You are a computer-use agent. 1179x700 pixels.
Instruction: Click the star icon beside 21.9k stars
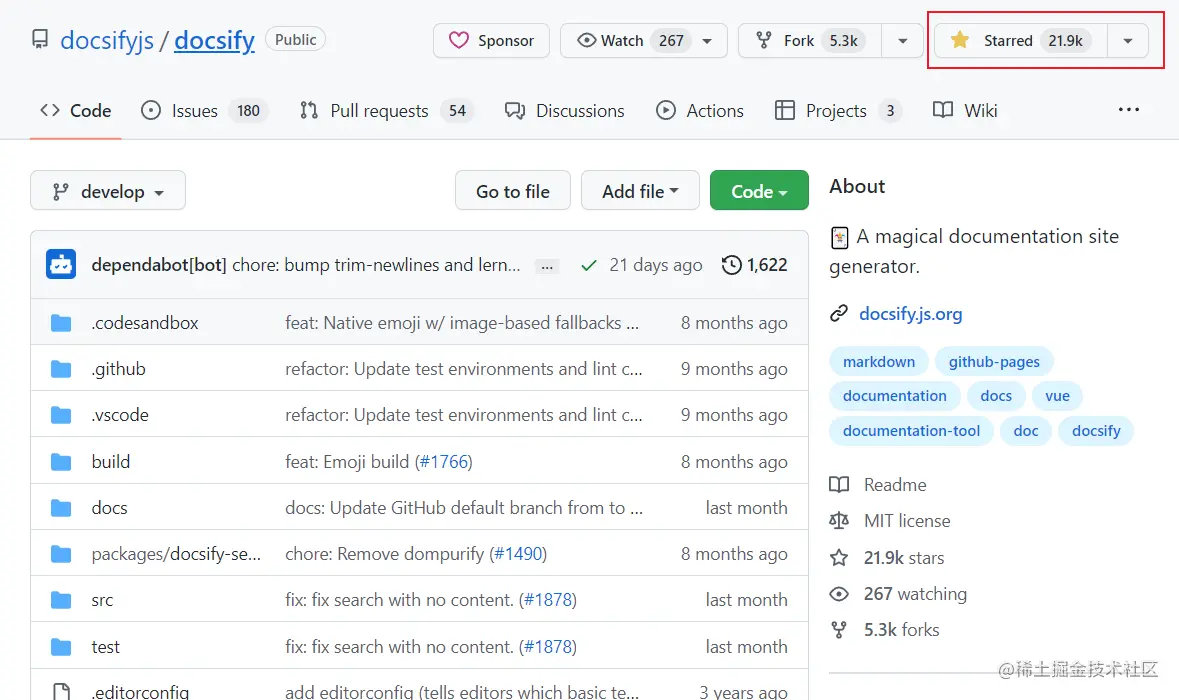coord(839,558)
